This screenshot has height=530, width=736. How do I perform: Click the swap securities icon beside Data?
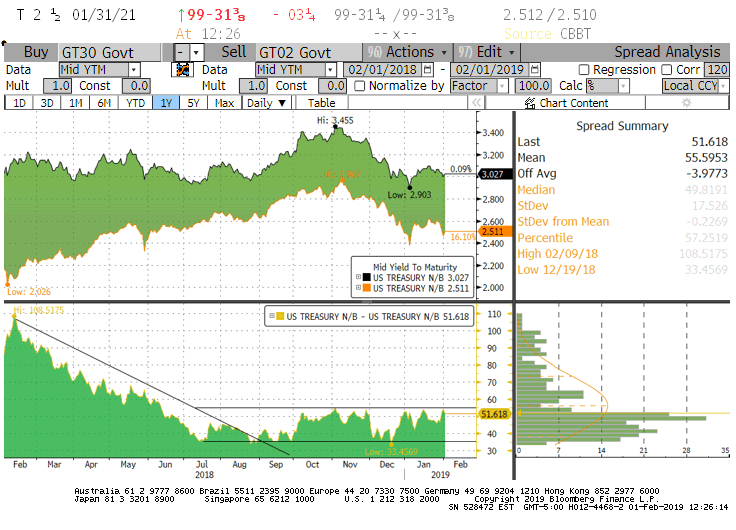182,70
